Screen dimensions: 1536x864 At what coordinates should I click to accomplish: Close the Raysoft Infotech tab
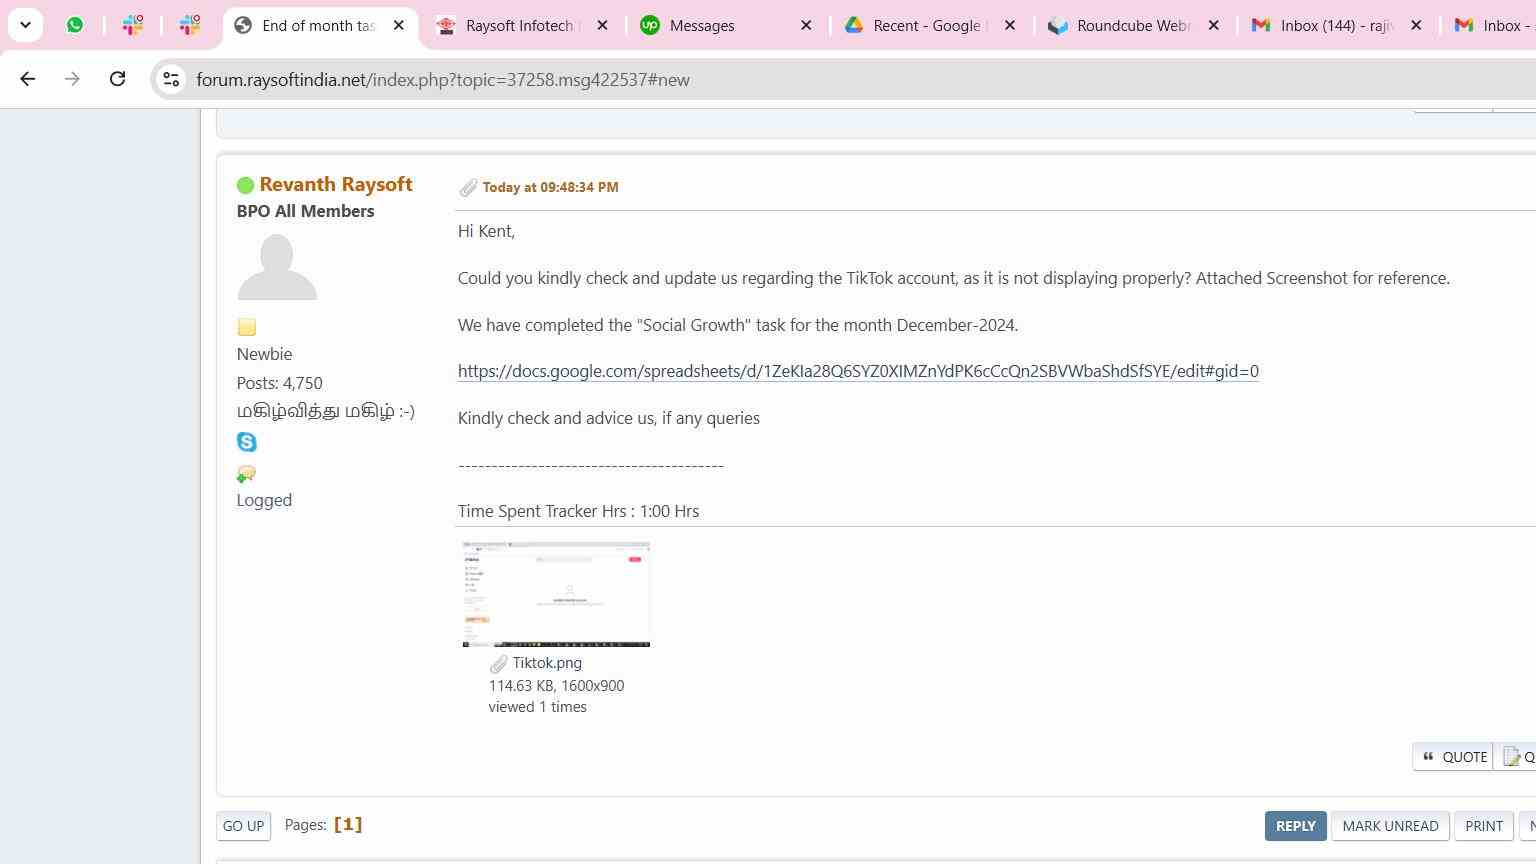(602, 26)
